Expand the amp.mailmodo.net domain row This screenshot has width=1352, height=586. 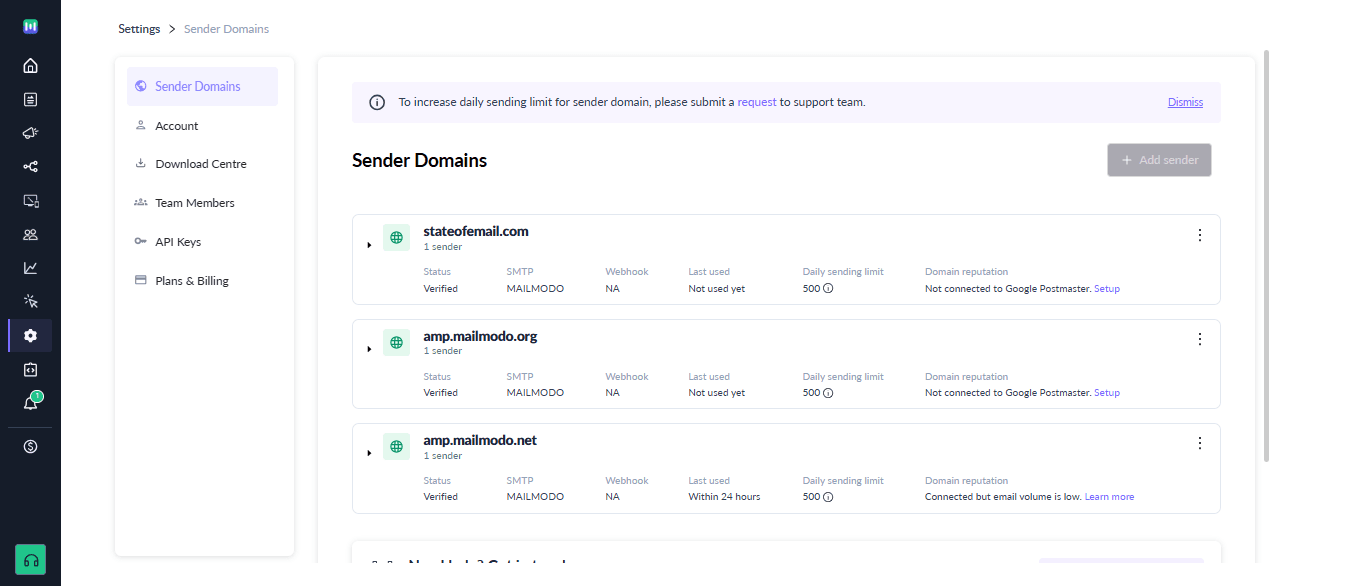[369, 453]
